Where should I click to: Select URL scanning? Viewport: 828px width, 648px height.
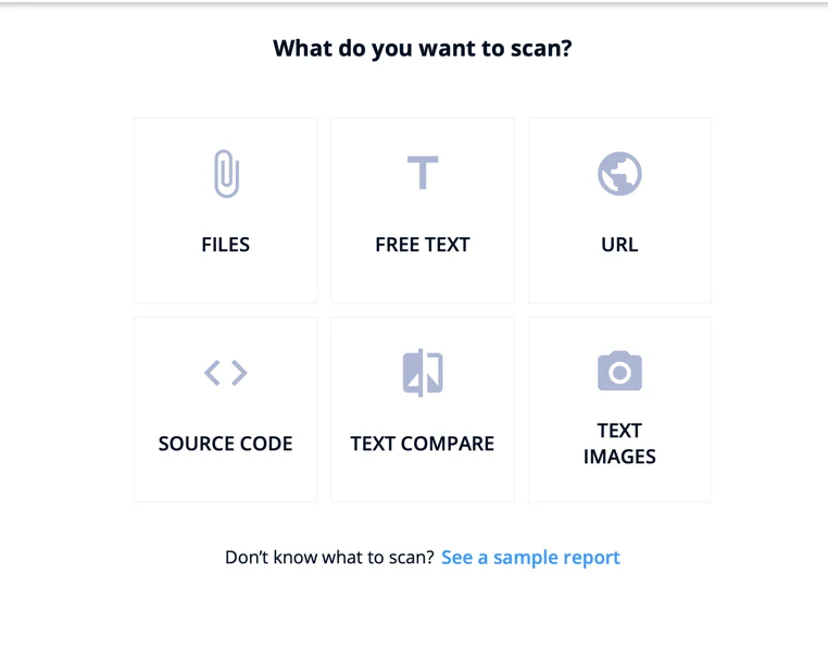(618, 209)
